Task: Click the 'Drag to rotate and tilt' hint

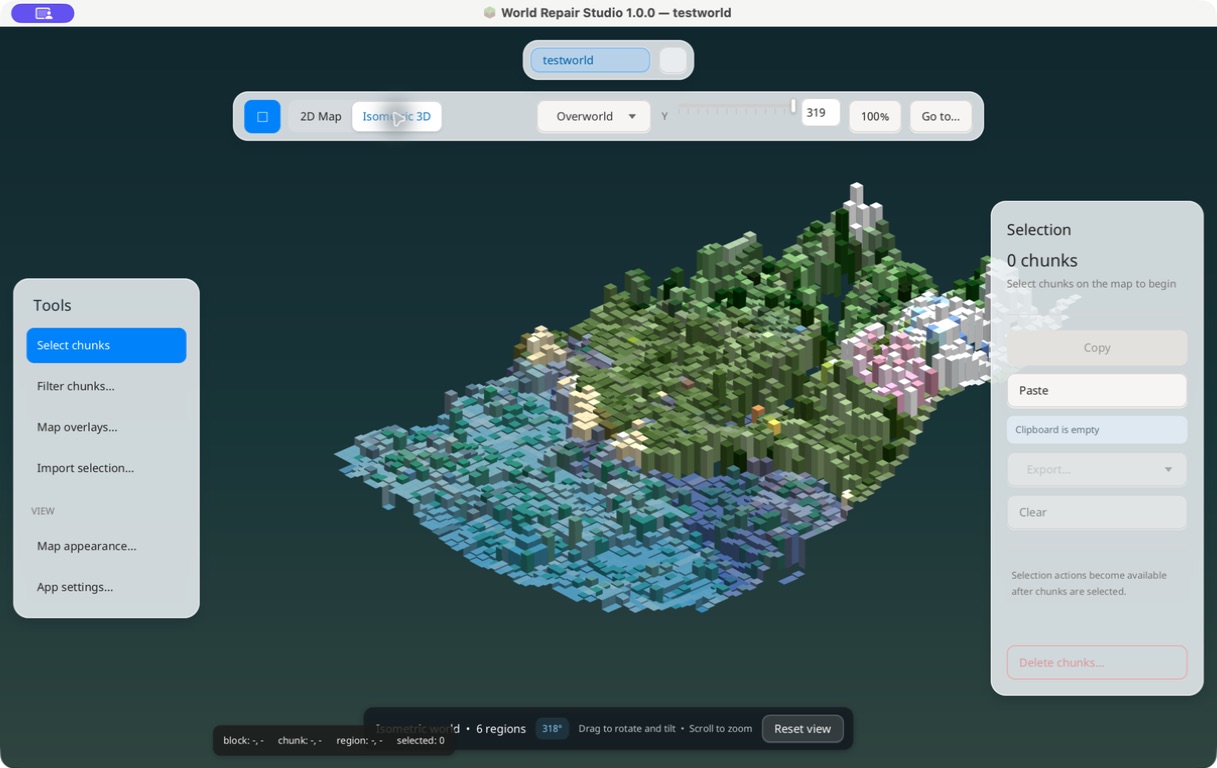Action: pos(626,729)
